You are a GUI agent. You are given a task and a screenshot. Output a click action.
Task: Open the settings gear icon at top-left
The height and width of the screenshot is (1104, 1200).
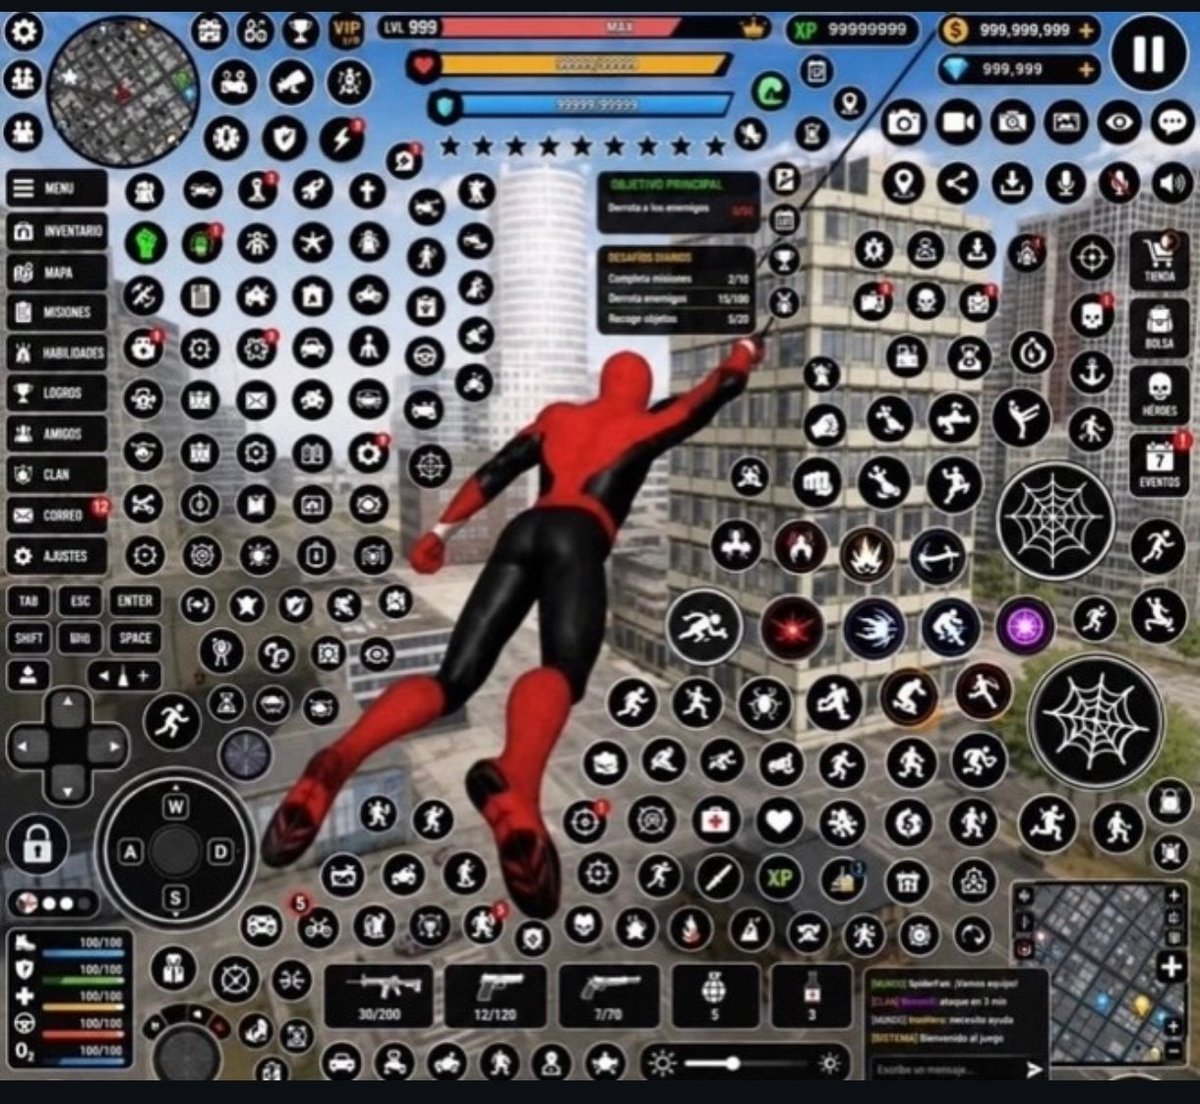22,31
